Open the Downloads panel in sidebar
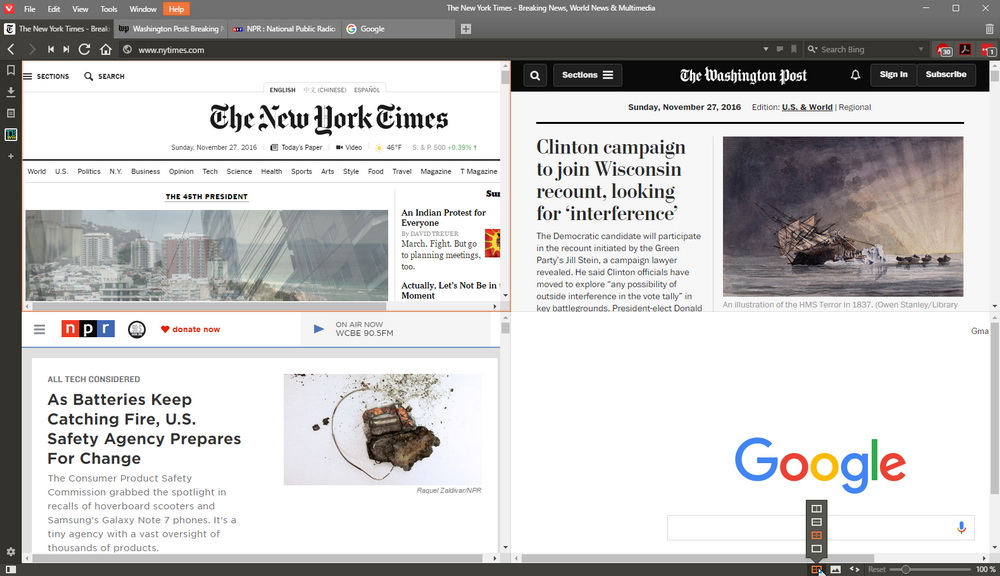 pos(11,92)
